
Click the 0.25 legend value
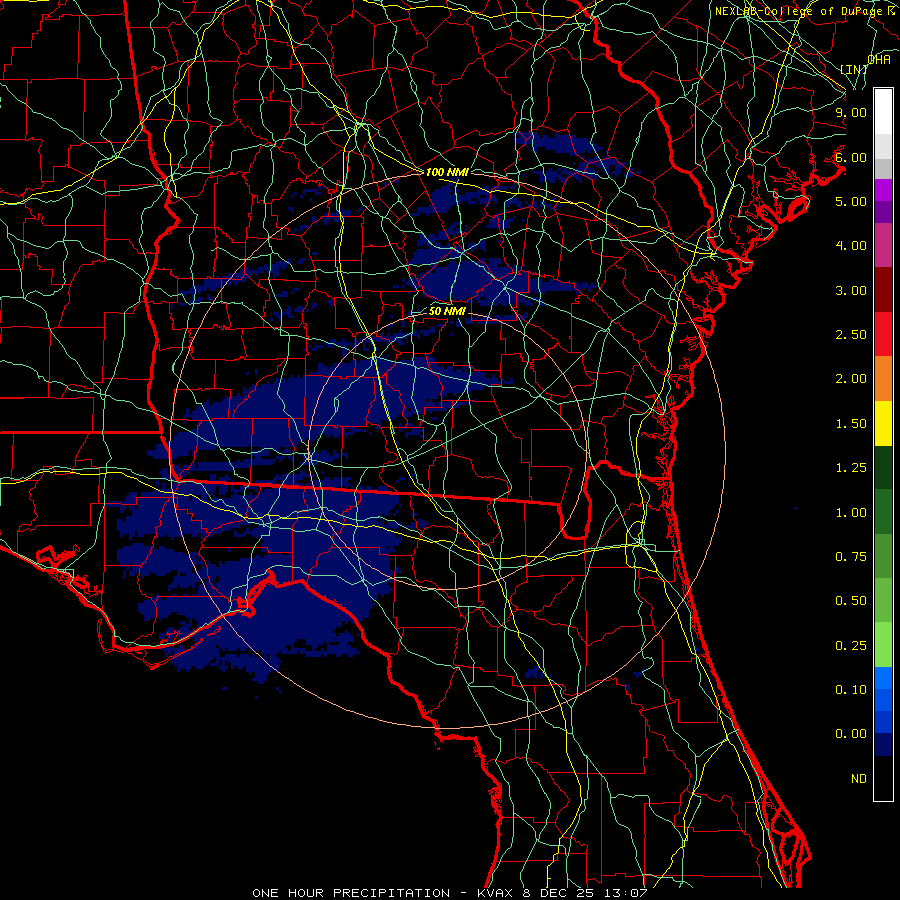point(851,646)
